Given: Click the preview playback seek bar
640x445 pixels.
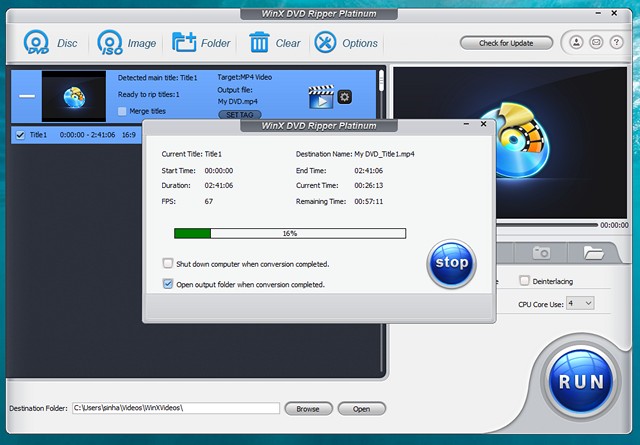Looking at the screenshot, I should 547,225.
